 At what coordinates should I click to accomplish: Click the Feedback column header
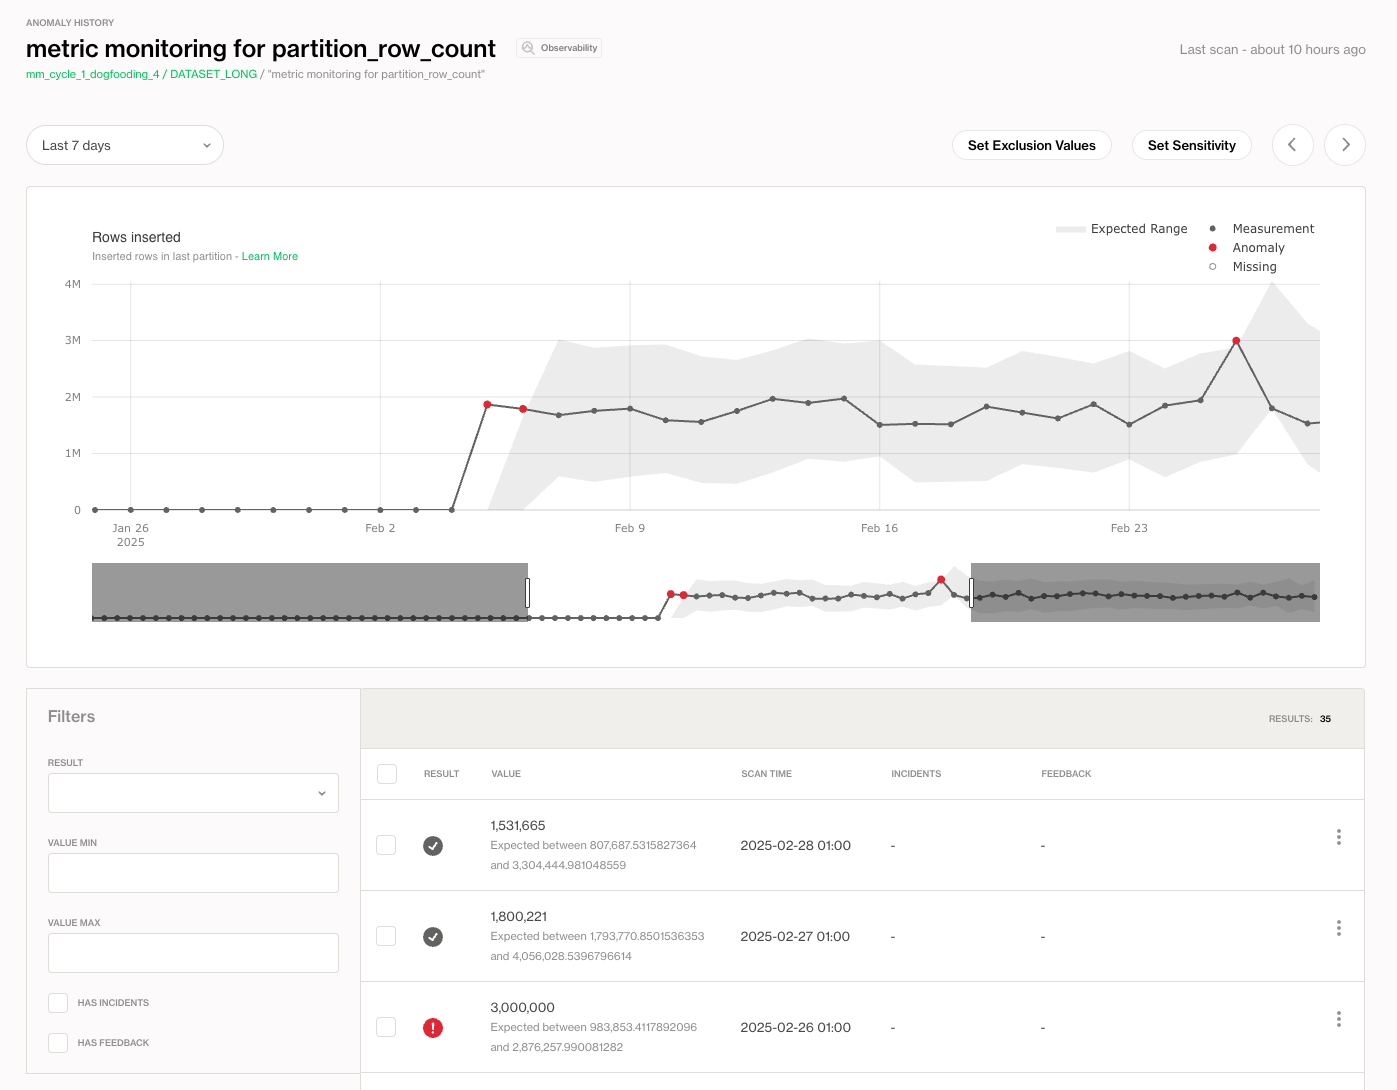pyautogui.click(x=1066, y=774)
